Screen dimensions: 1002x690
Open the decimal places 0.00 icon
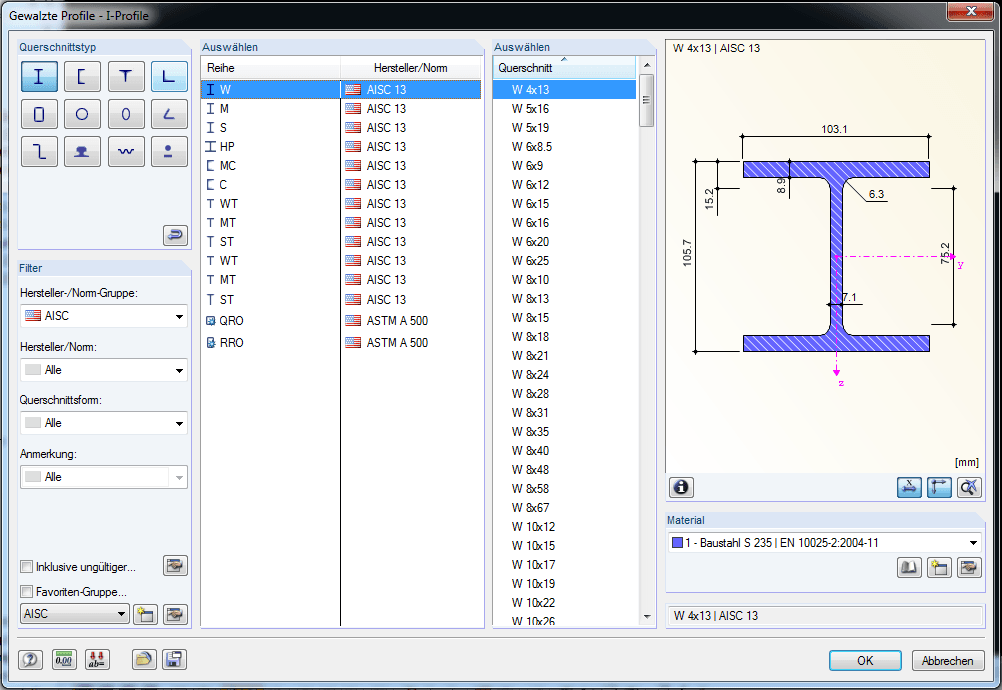pos(64,659)
